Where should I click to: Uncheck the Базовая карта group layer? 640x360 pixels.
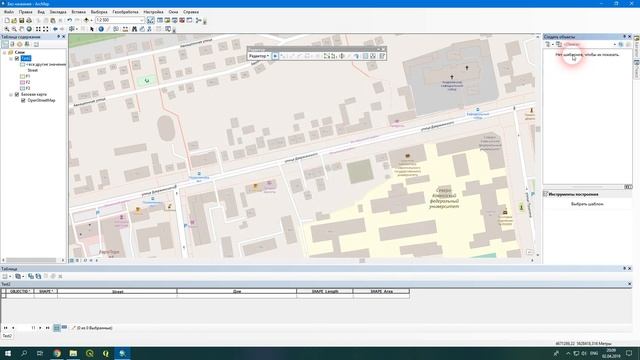17,94
